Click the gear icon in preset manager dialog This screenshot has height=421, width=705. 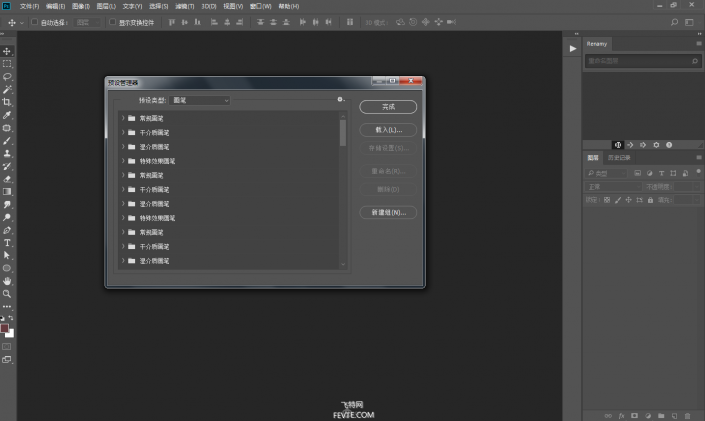[340, 99]
